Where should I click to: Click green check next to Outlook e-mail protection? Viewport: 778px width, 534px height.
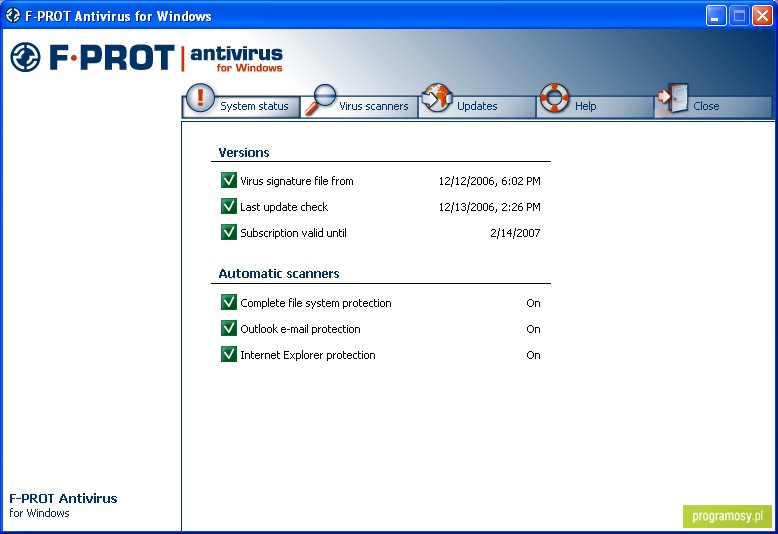point(229,328)
